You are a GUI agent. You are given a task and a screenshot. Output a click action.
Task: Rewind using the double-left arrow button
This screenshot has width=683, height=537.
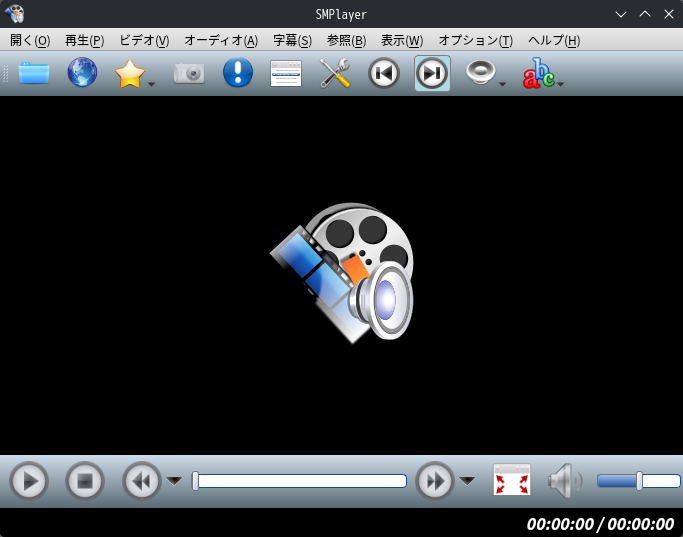pos(142,481)
